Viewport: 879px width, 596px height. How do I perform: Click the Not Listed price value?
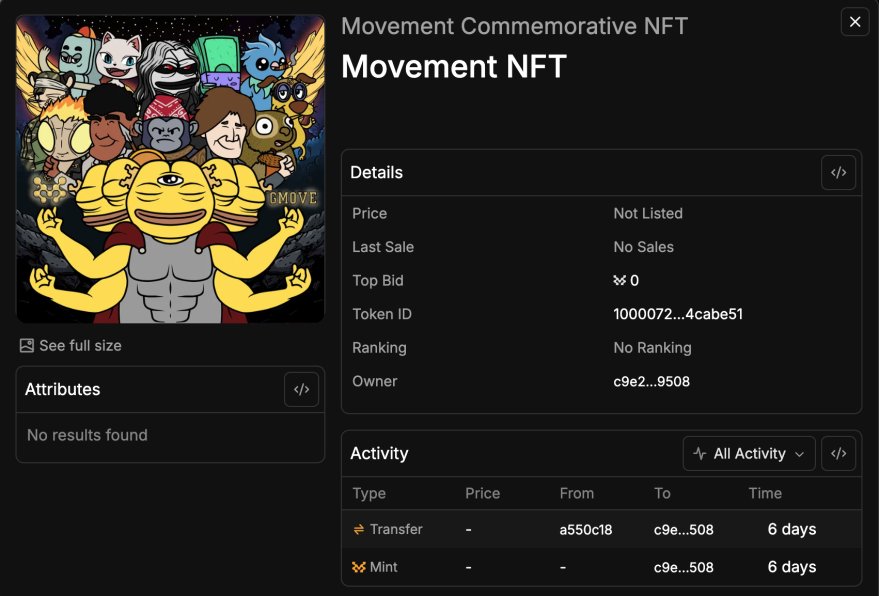[648, 214]
